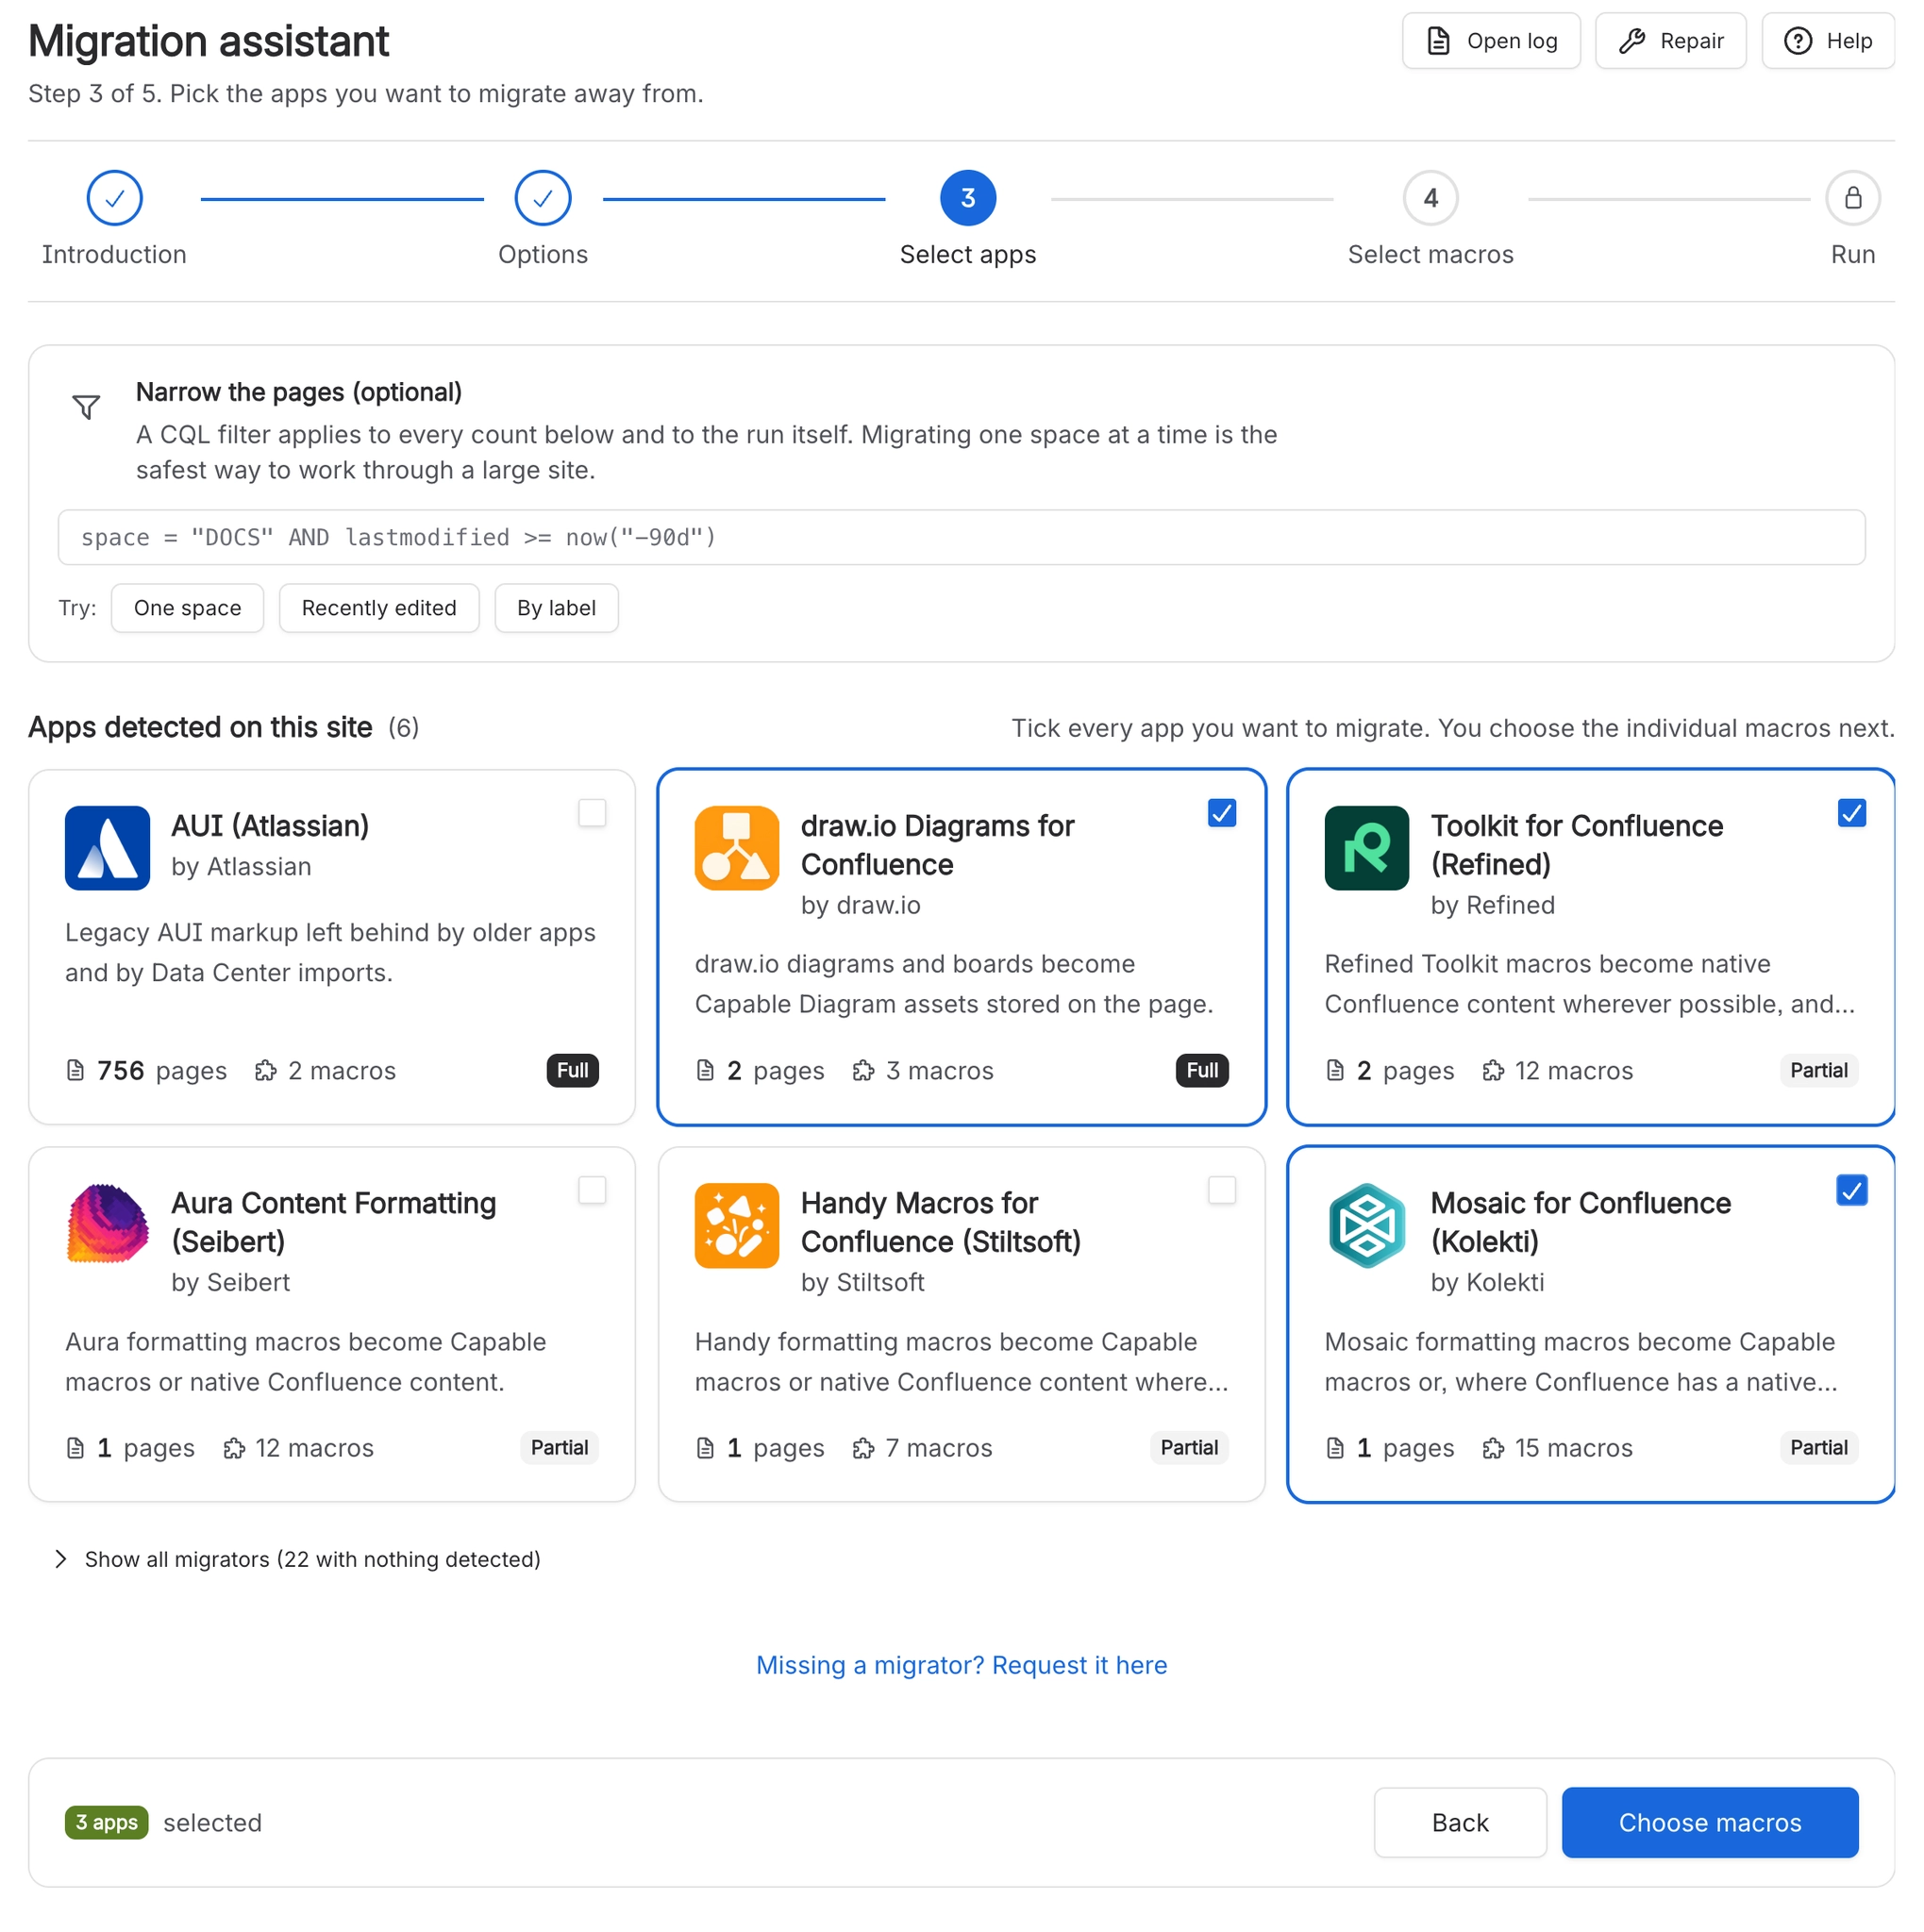Click the AUI (Atlassian) app logo
This screenshot has width=1924, height=1932.
click(107, 848)
